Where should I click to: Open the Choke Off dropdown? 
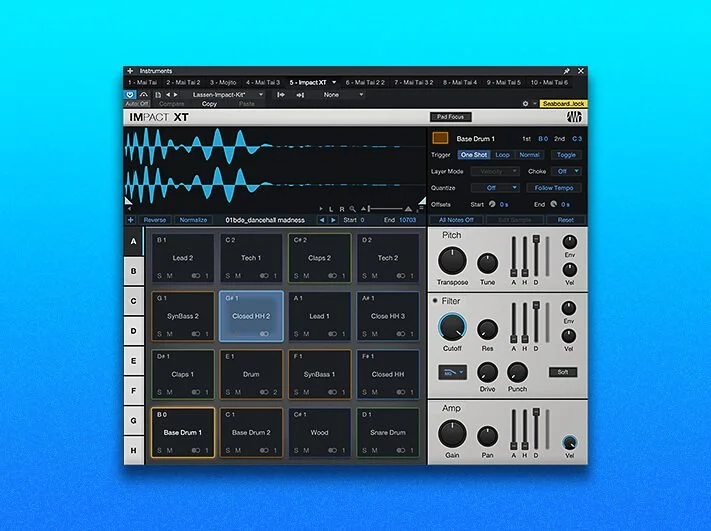click(566, 171)
